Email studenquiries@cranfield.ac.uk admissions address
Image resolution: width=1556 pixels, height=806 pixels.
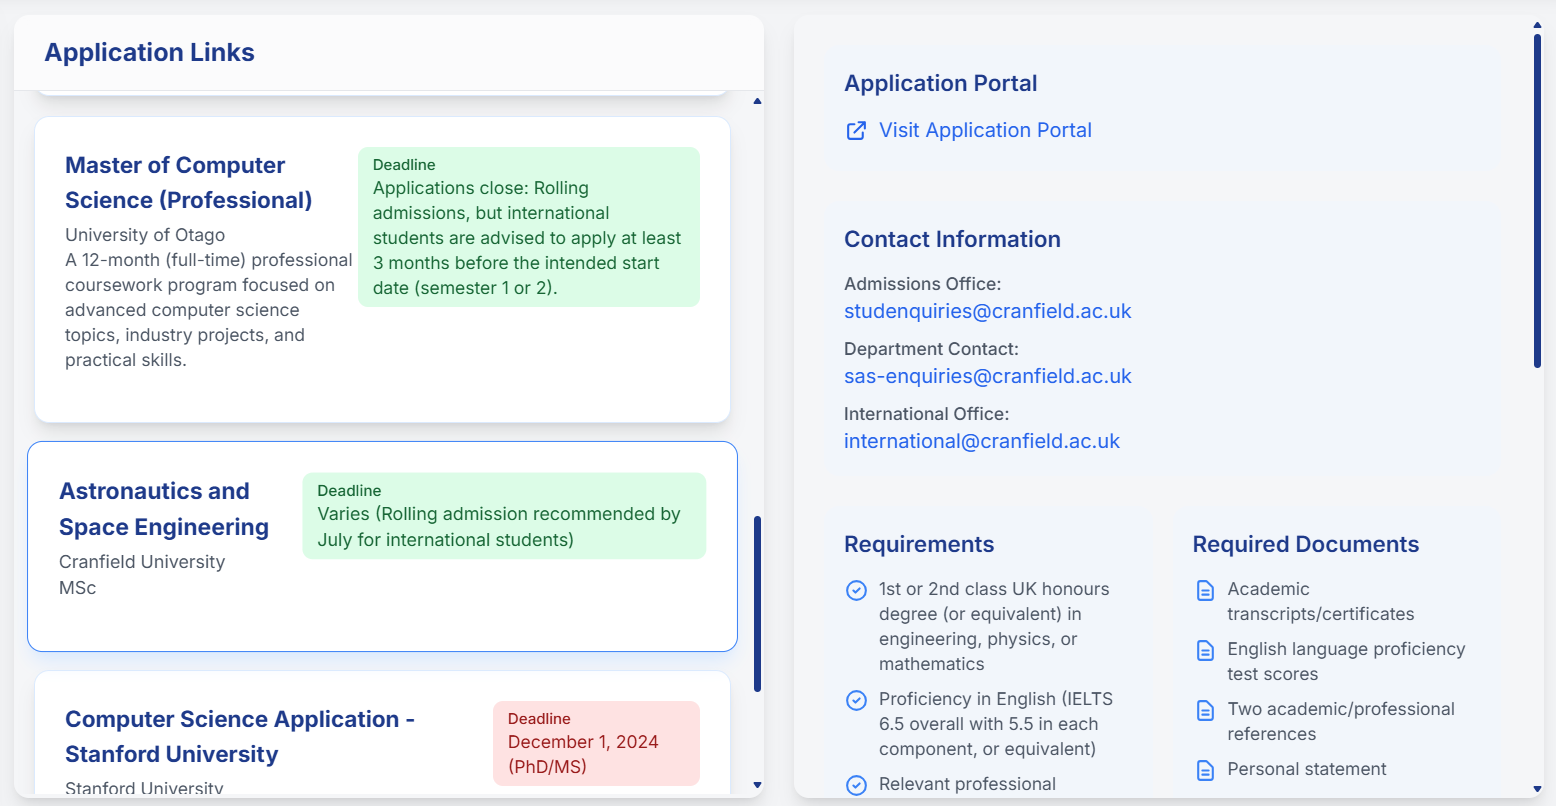[x=988, y=311]
